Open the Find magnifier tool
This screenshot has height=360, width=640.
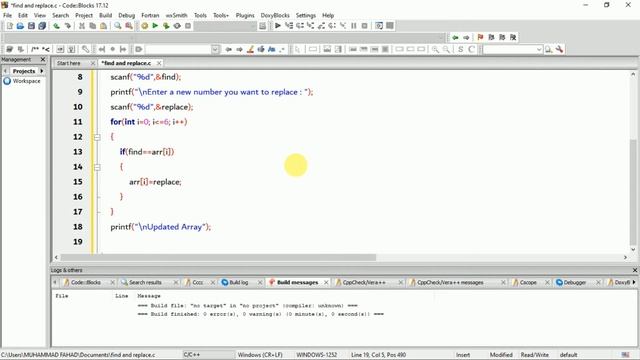pos(118,26)
